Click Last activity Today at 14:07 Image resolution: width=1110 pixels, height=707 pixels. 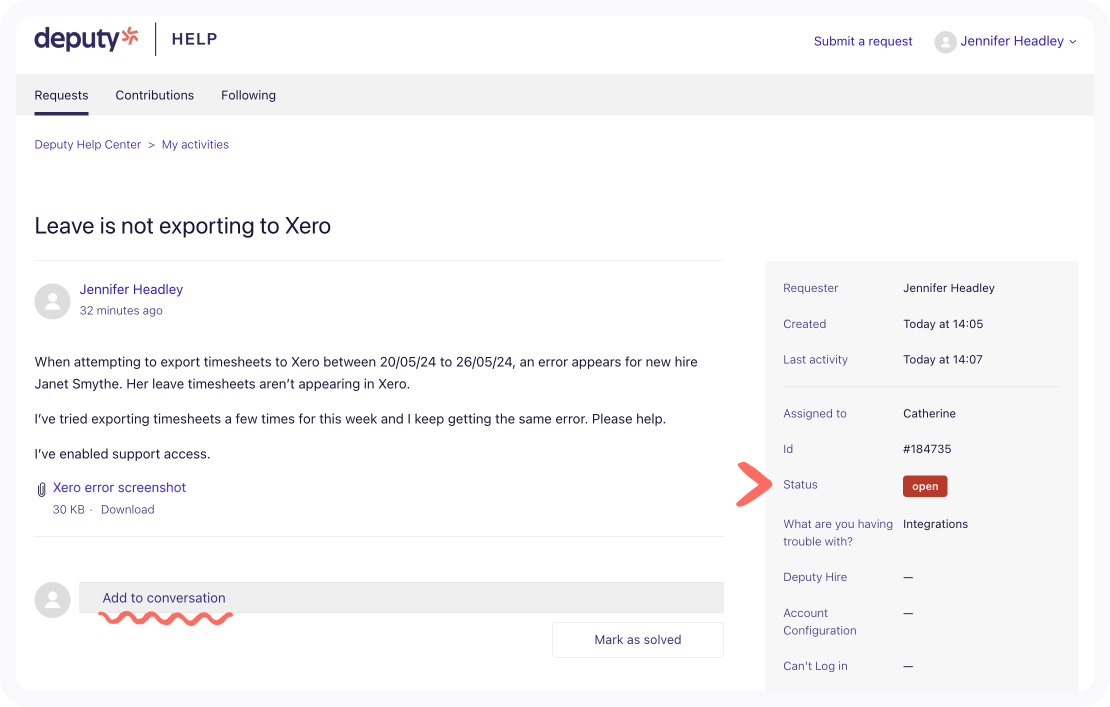click(943, 360)
